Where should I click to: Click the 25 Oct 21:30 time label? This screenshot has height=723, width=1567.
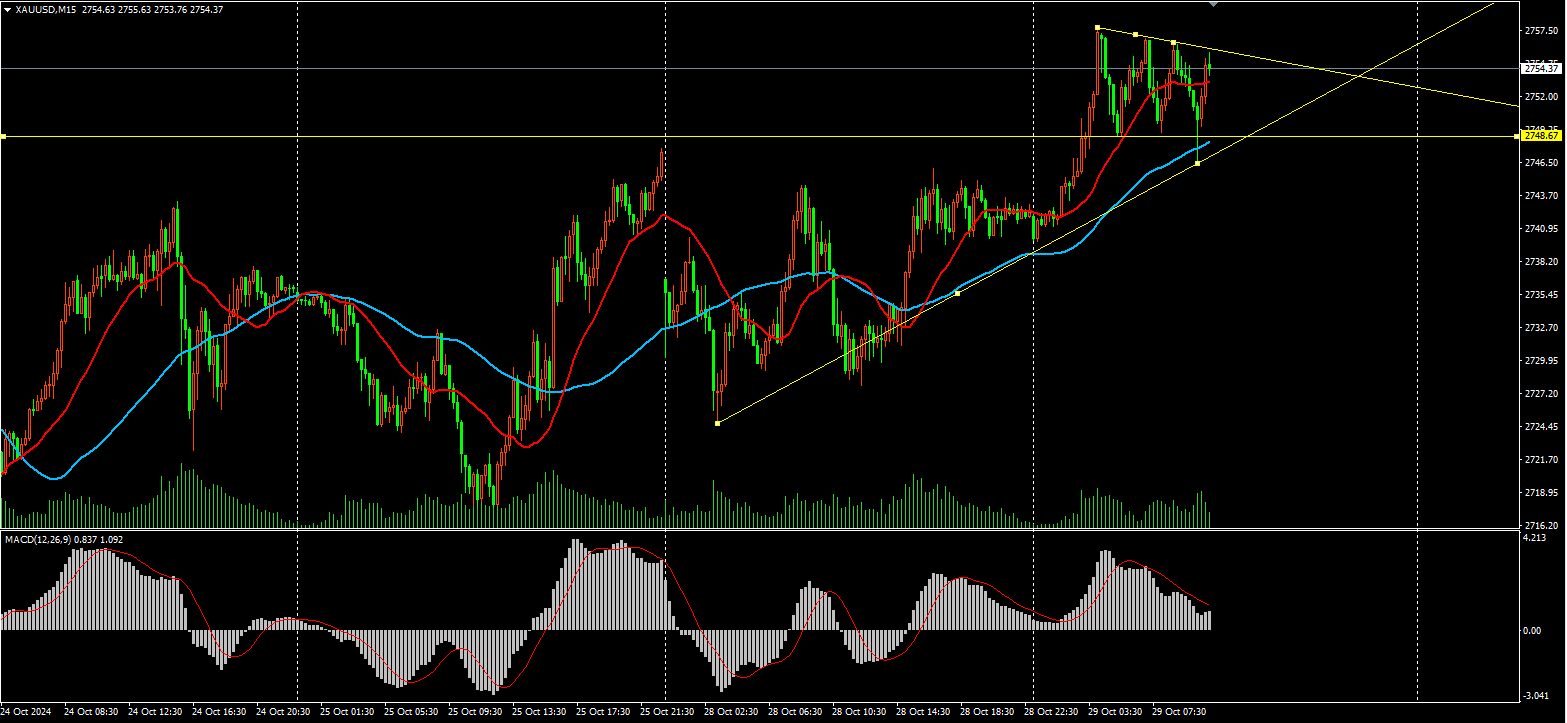[667, 712]
